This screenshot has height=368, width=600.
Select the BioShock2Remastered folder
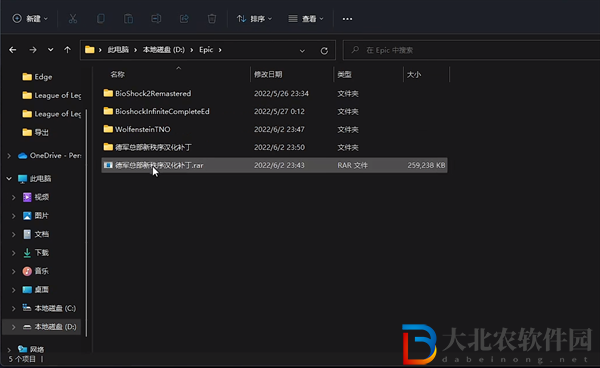tap(274, 93)
